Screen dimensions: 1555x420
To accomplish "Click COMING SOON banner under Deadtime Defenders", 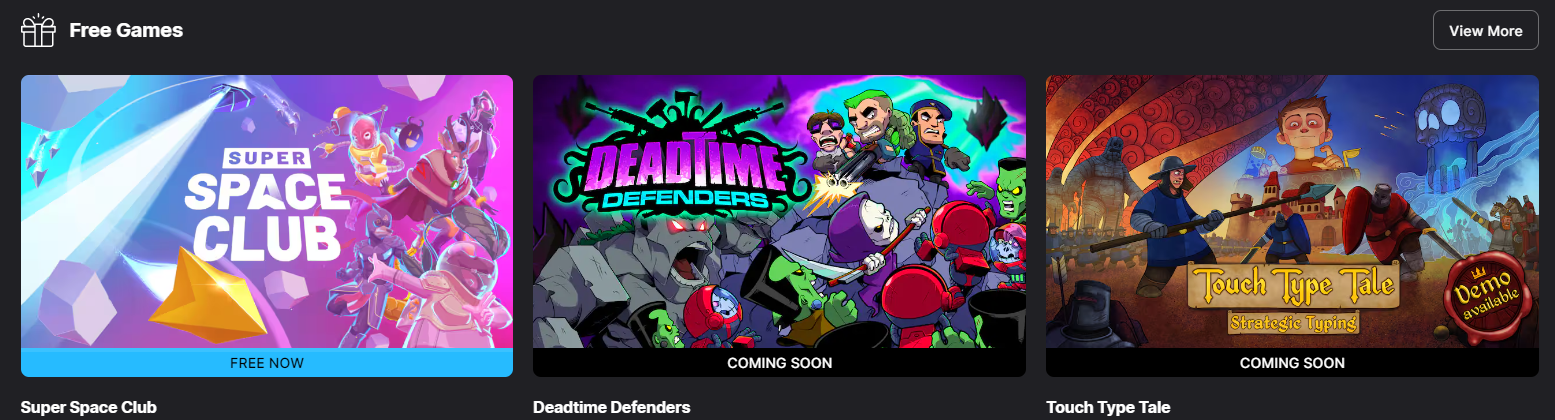I will [779, 363].
